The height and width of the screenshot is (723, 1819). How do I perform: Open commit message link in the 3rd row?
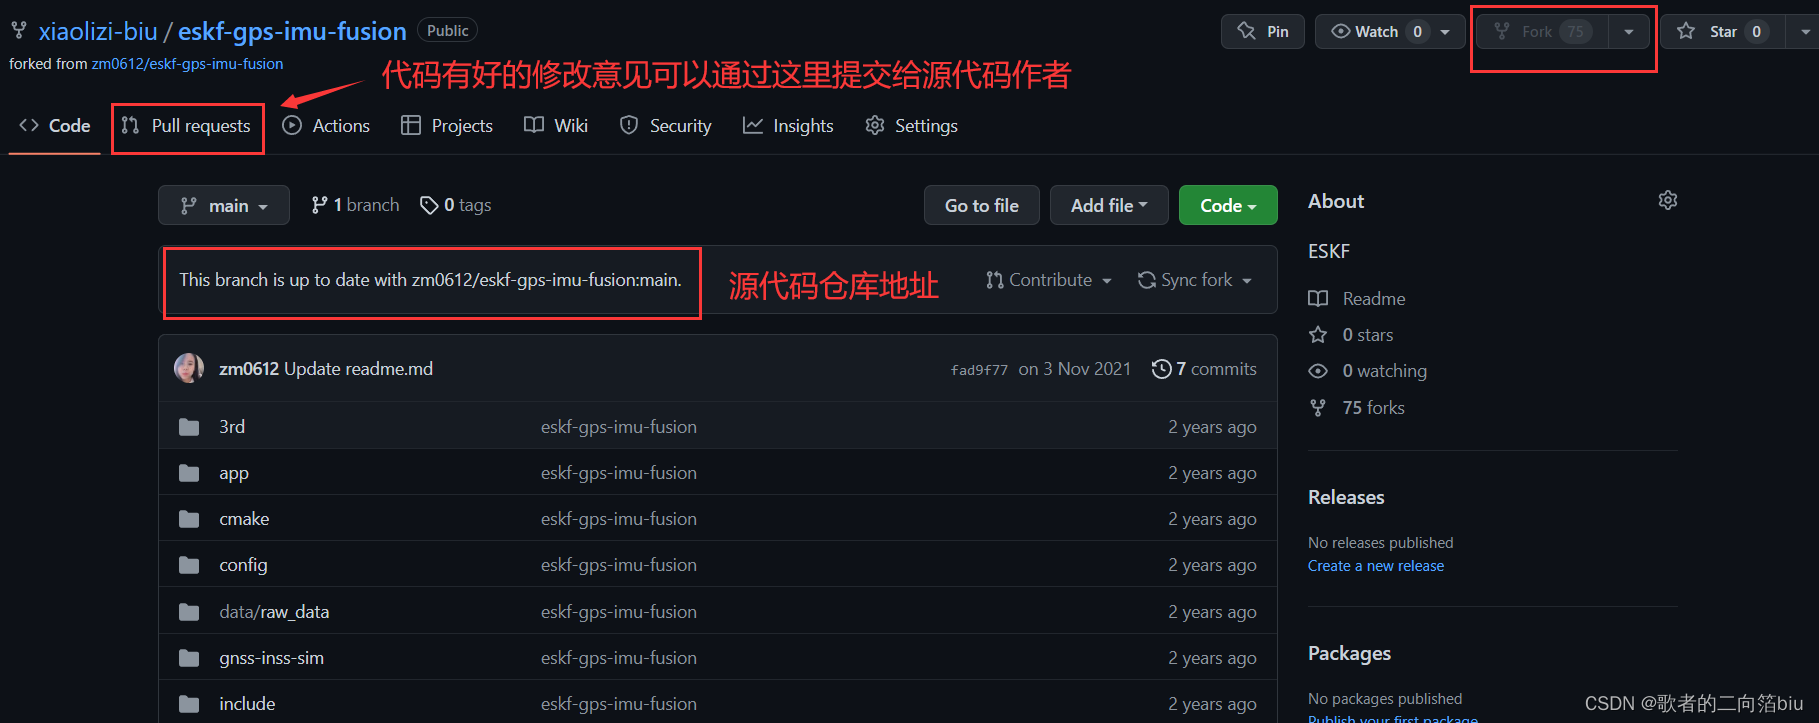(619, 427)
